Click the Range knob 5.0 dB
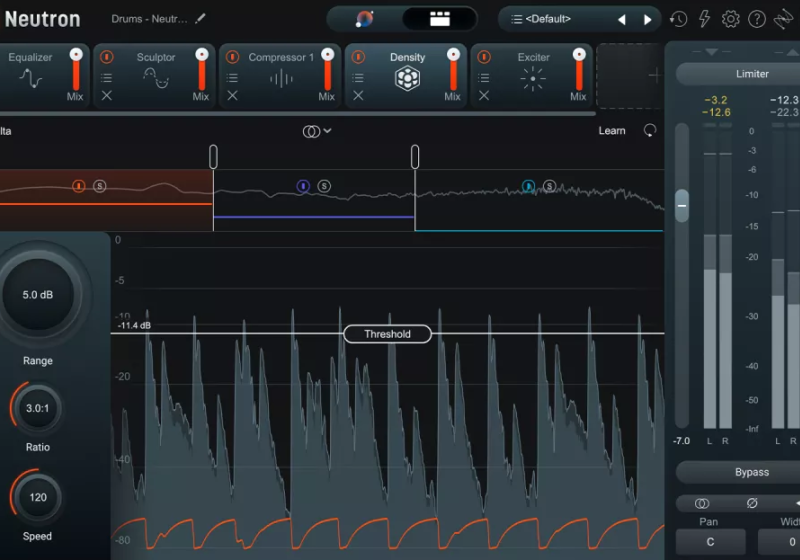The height and width of the screenshot is (560, 800). (38, 294)
